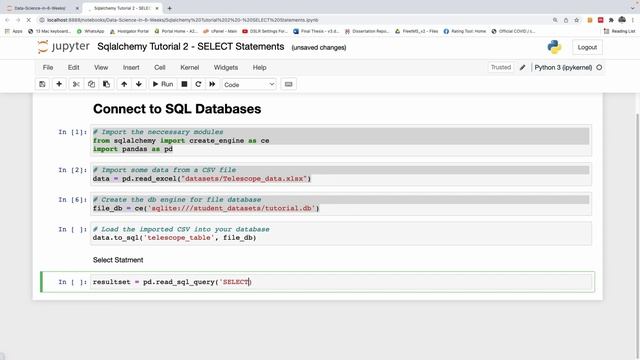The image size is (640, 360).
Task: Open the Insert menu
Action: pos(131,67)
